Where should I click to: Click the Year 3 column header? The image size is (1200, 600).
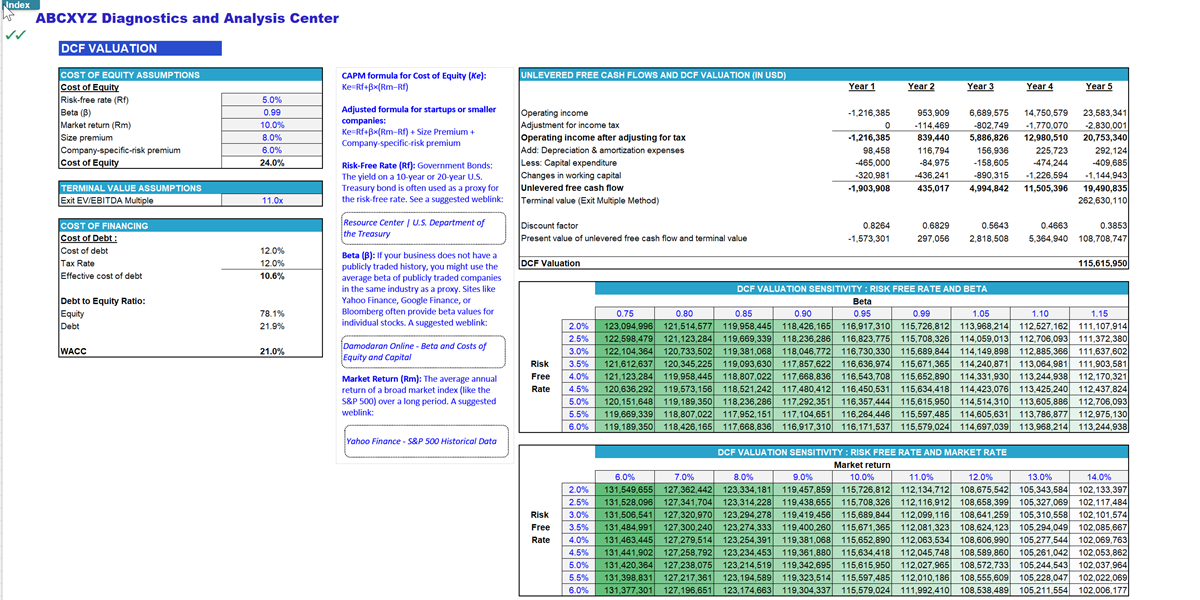980,87
